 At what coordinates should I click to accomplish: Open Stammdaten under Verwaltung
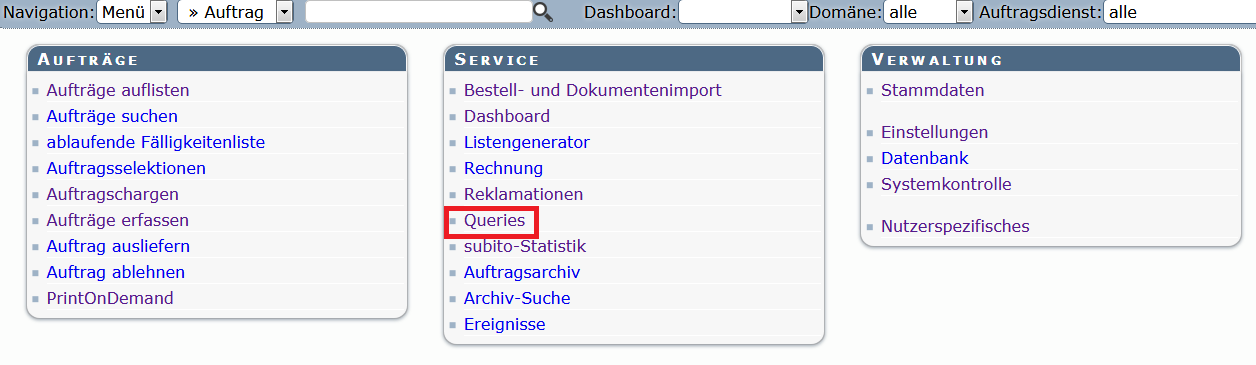click(x=932, y=90)
